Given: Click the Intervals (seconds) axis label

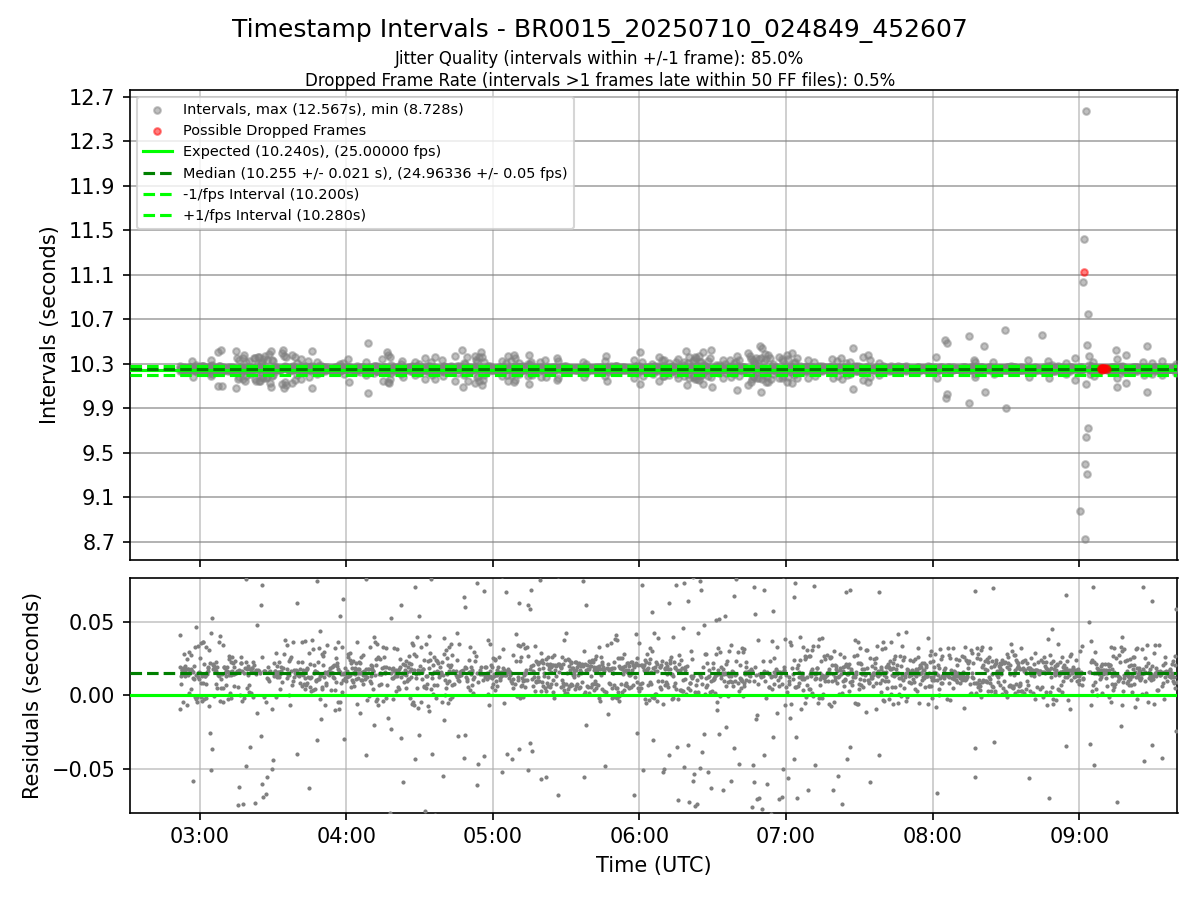Looking at the screenshot, I should (x=49, y=325).
